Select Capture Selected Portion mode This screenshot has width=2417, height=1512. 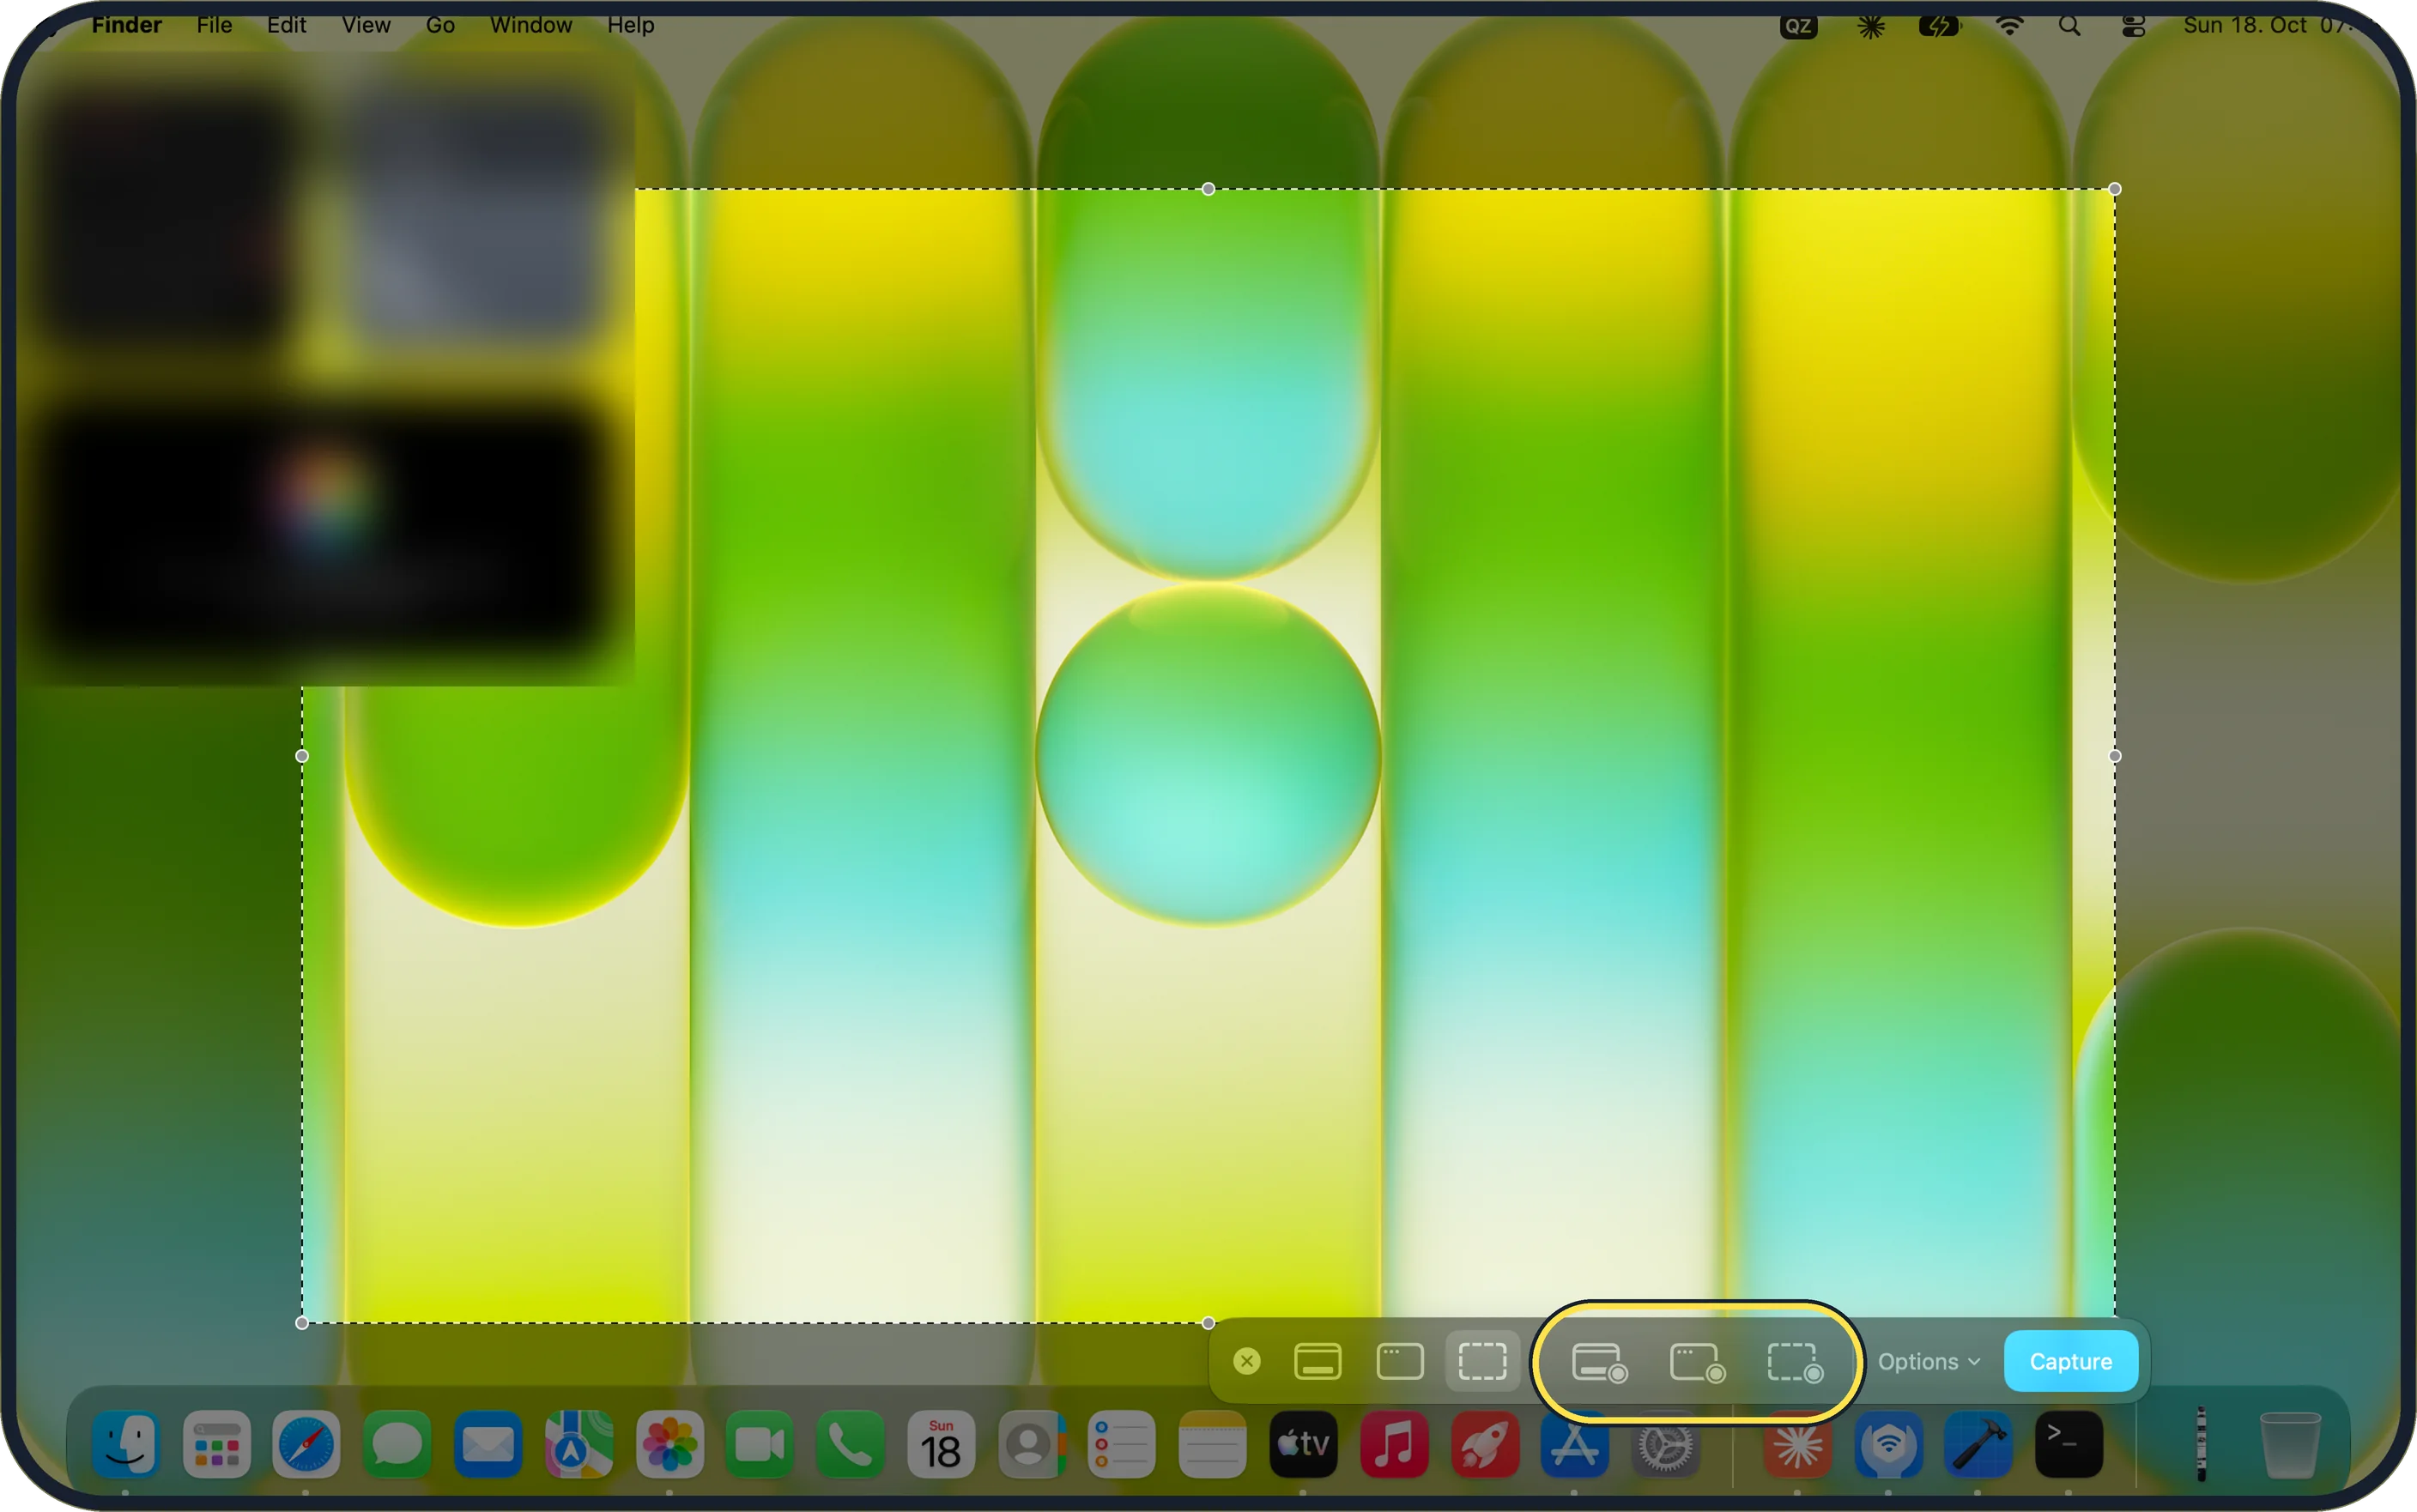(1482, 1361)
